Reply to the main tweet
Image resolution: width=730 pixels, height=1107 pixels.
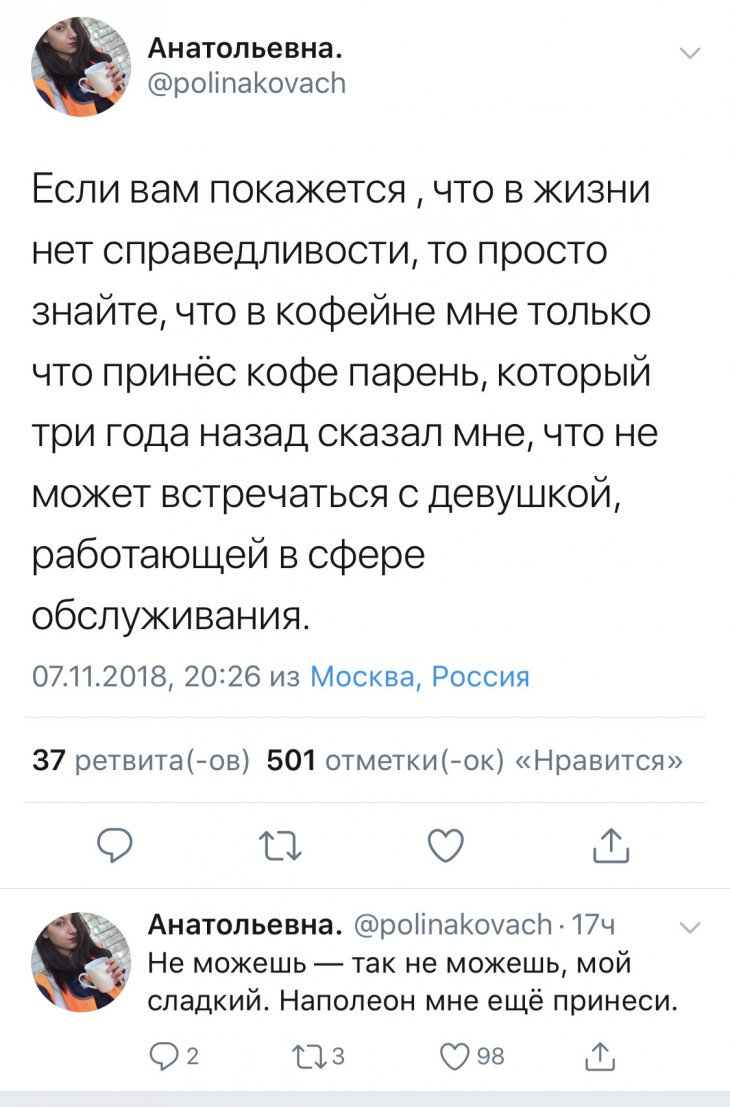[x=116, y=845]
